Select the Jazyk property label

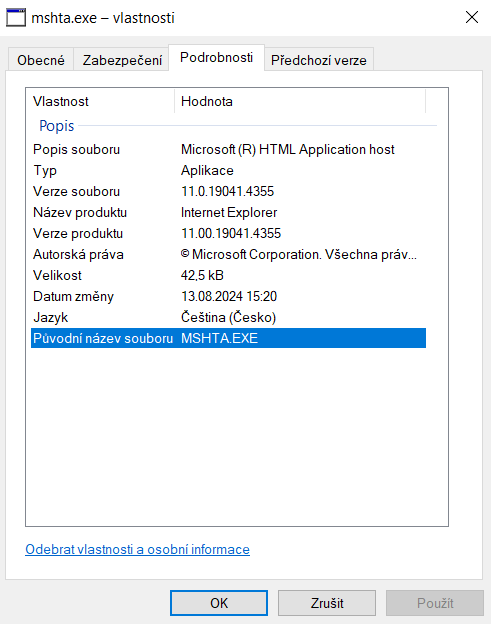point(51,318)
